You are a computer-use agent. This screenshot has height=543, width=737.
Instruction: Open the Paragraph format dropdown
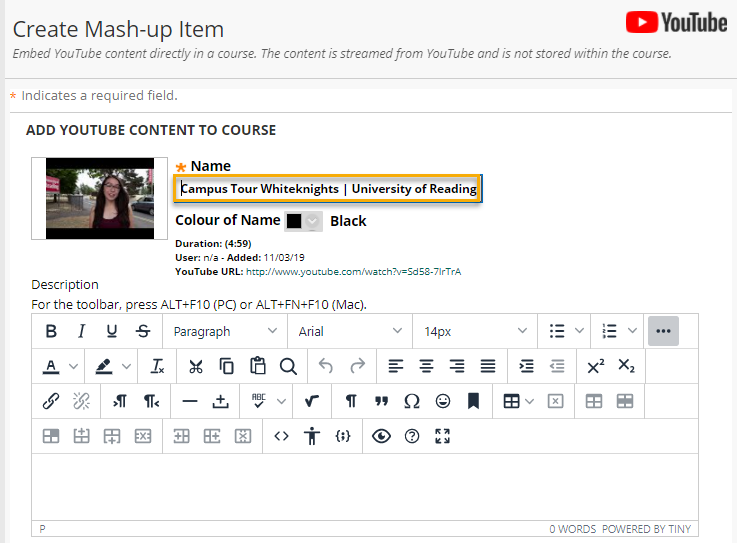click(225, 331)
